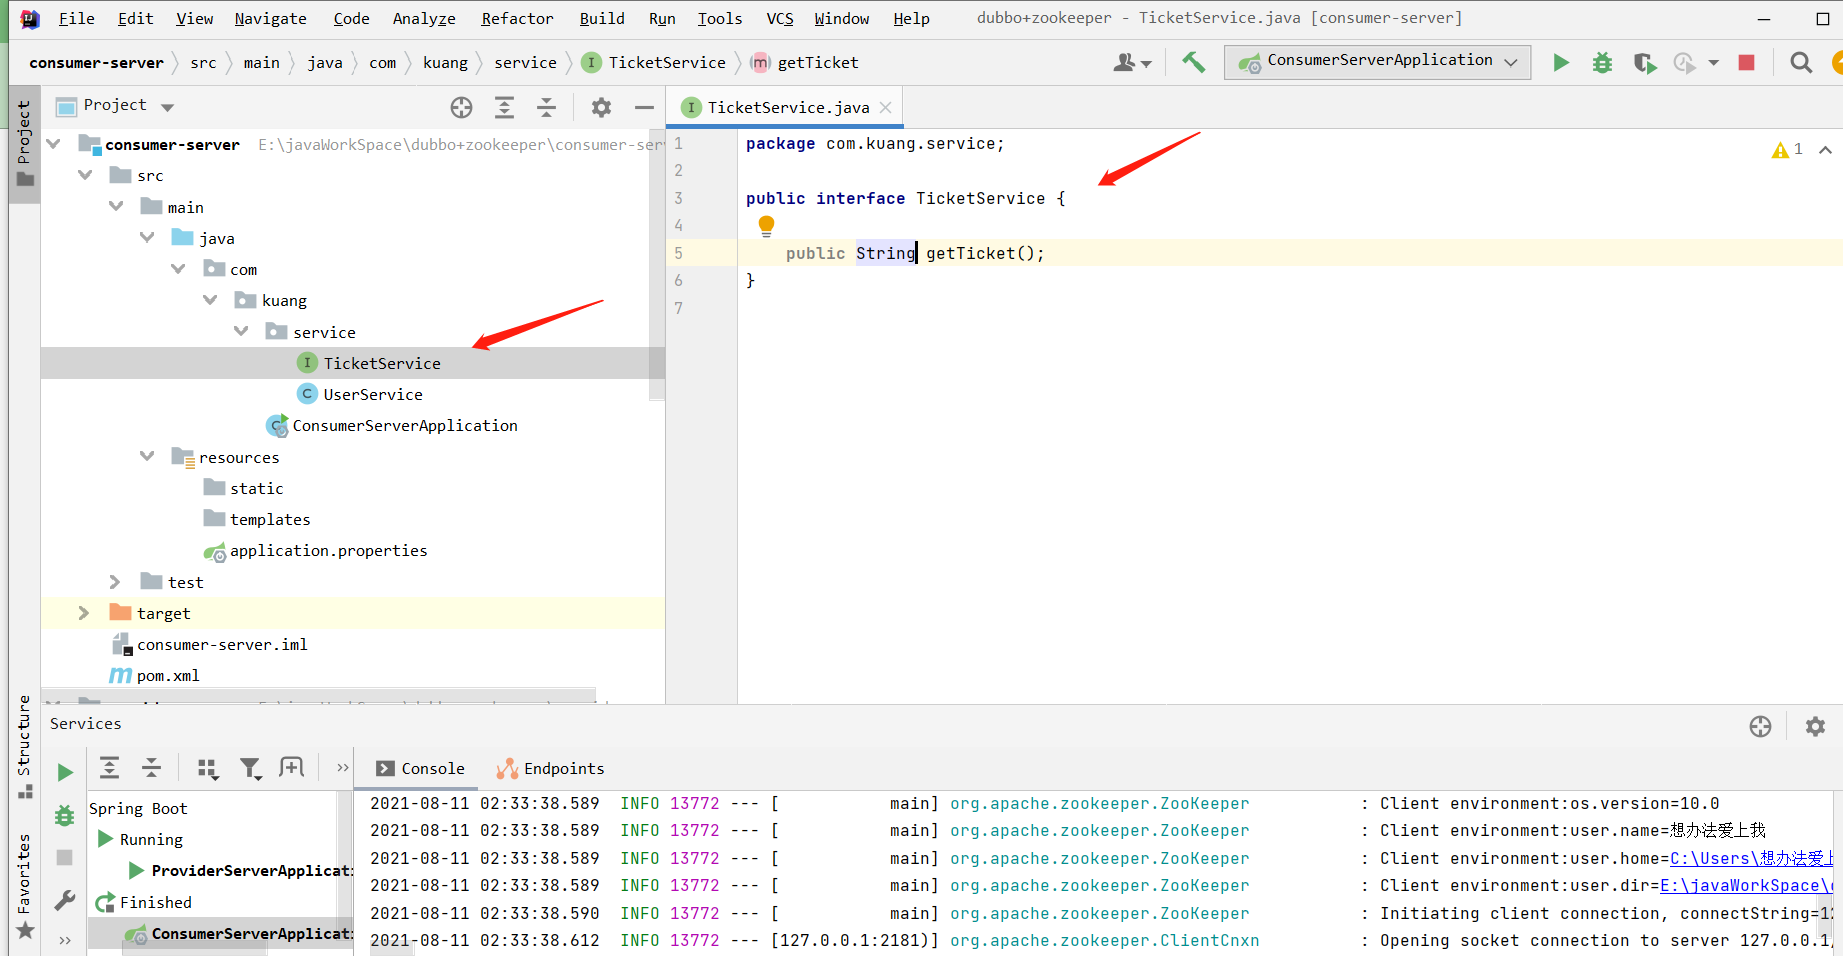The width and height of the screenshot is (1843, 956).
Task: Run with coverage shield icon
Action: pyautogui.click(x=1644, y=63)
